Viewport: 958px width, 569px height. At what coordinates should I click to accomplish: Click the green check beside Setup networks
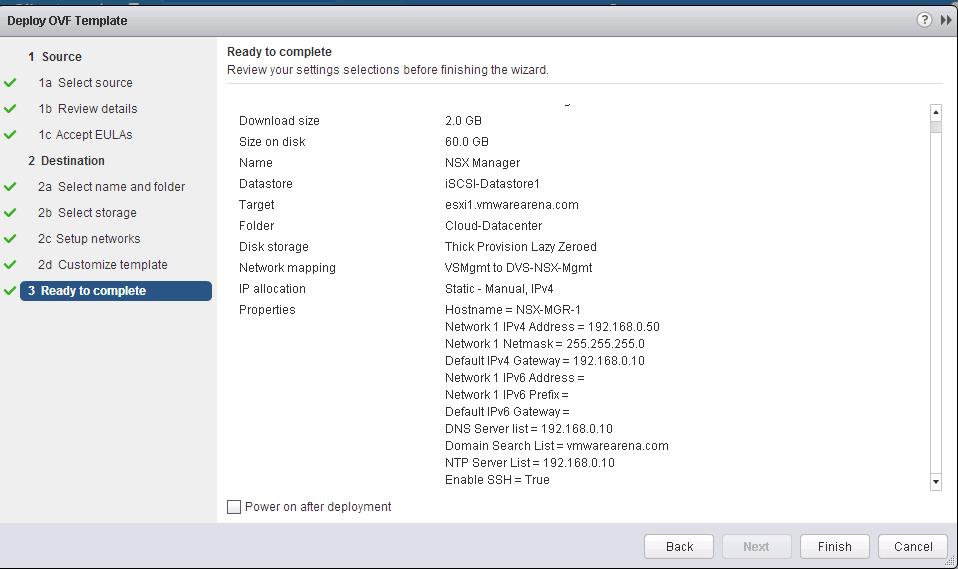(x=10, y=238)
